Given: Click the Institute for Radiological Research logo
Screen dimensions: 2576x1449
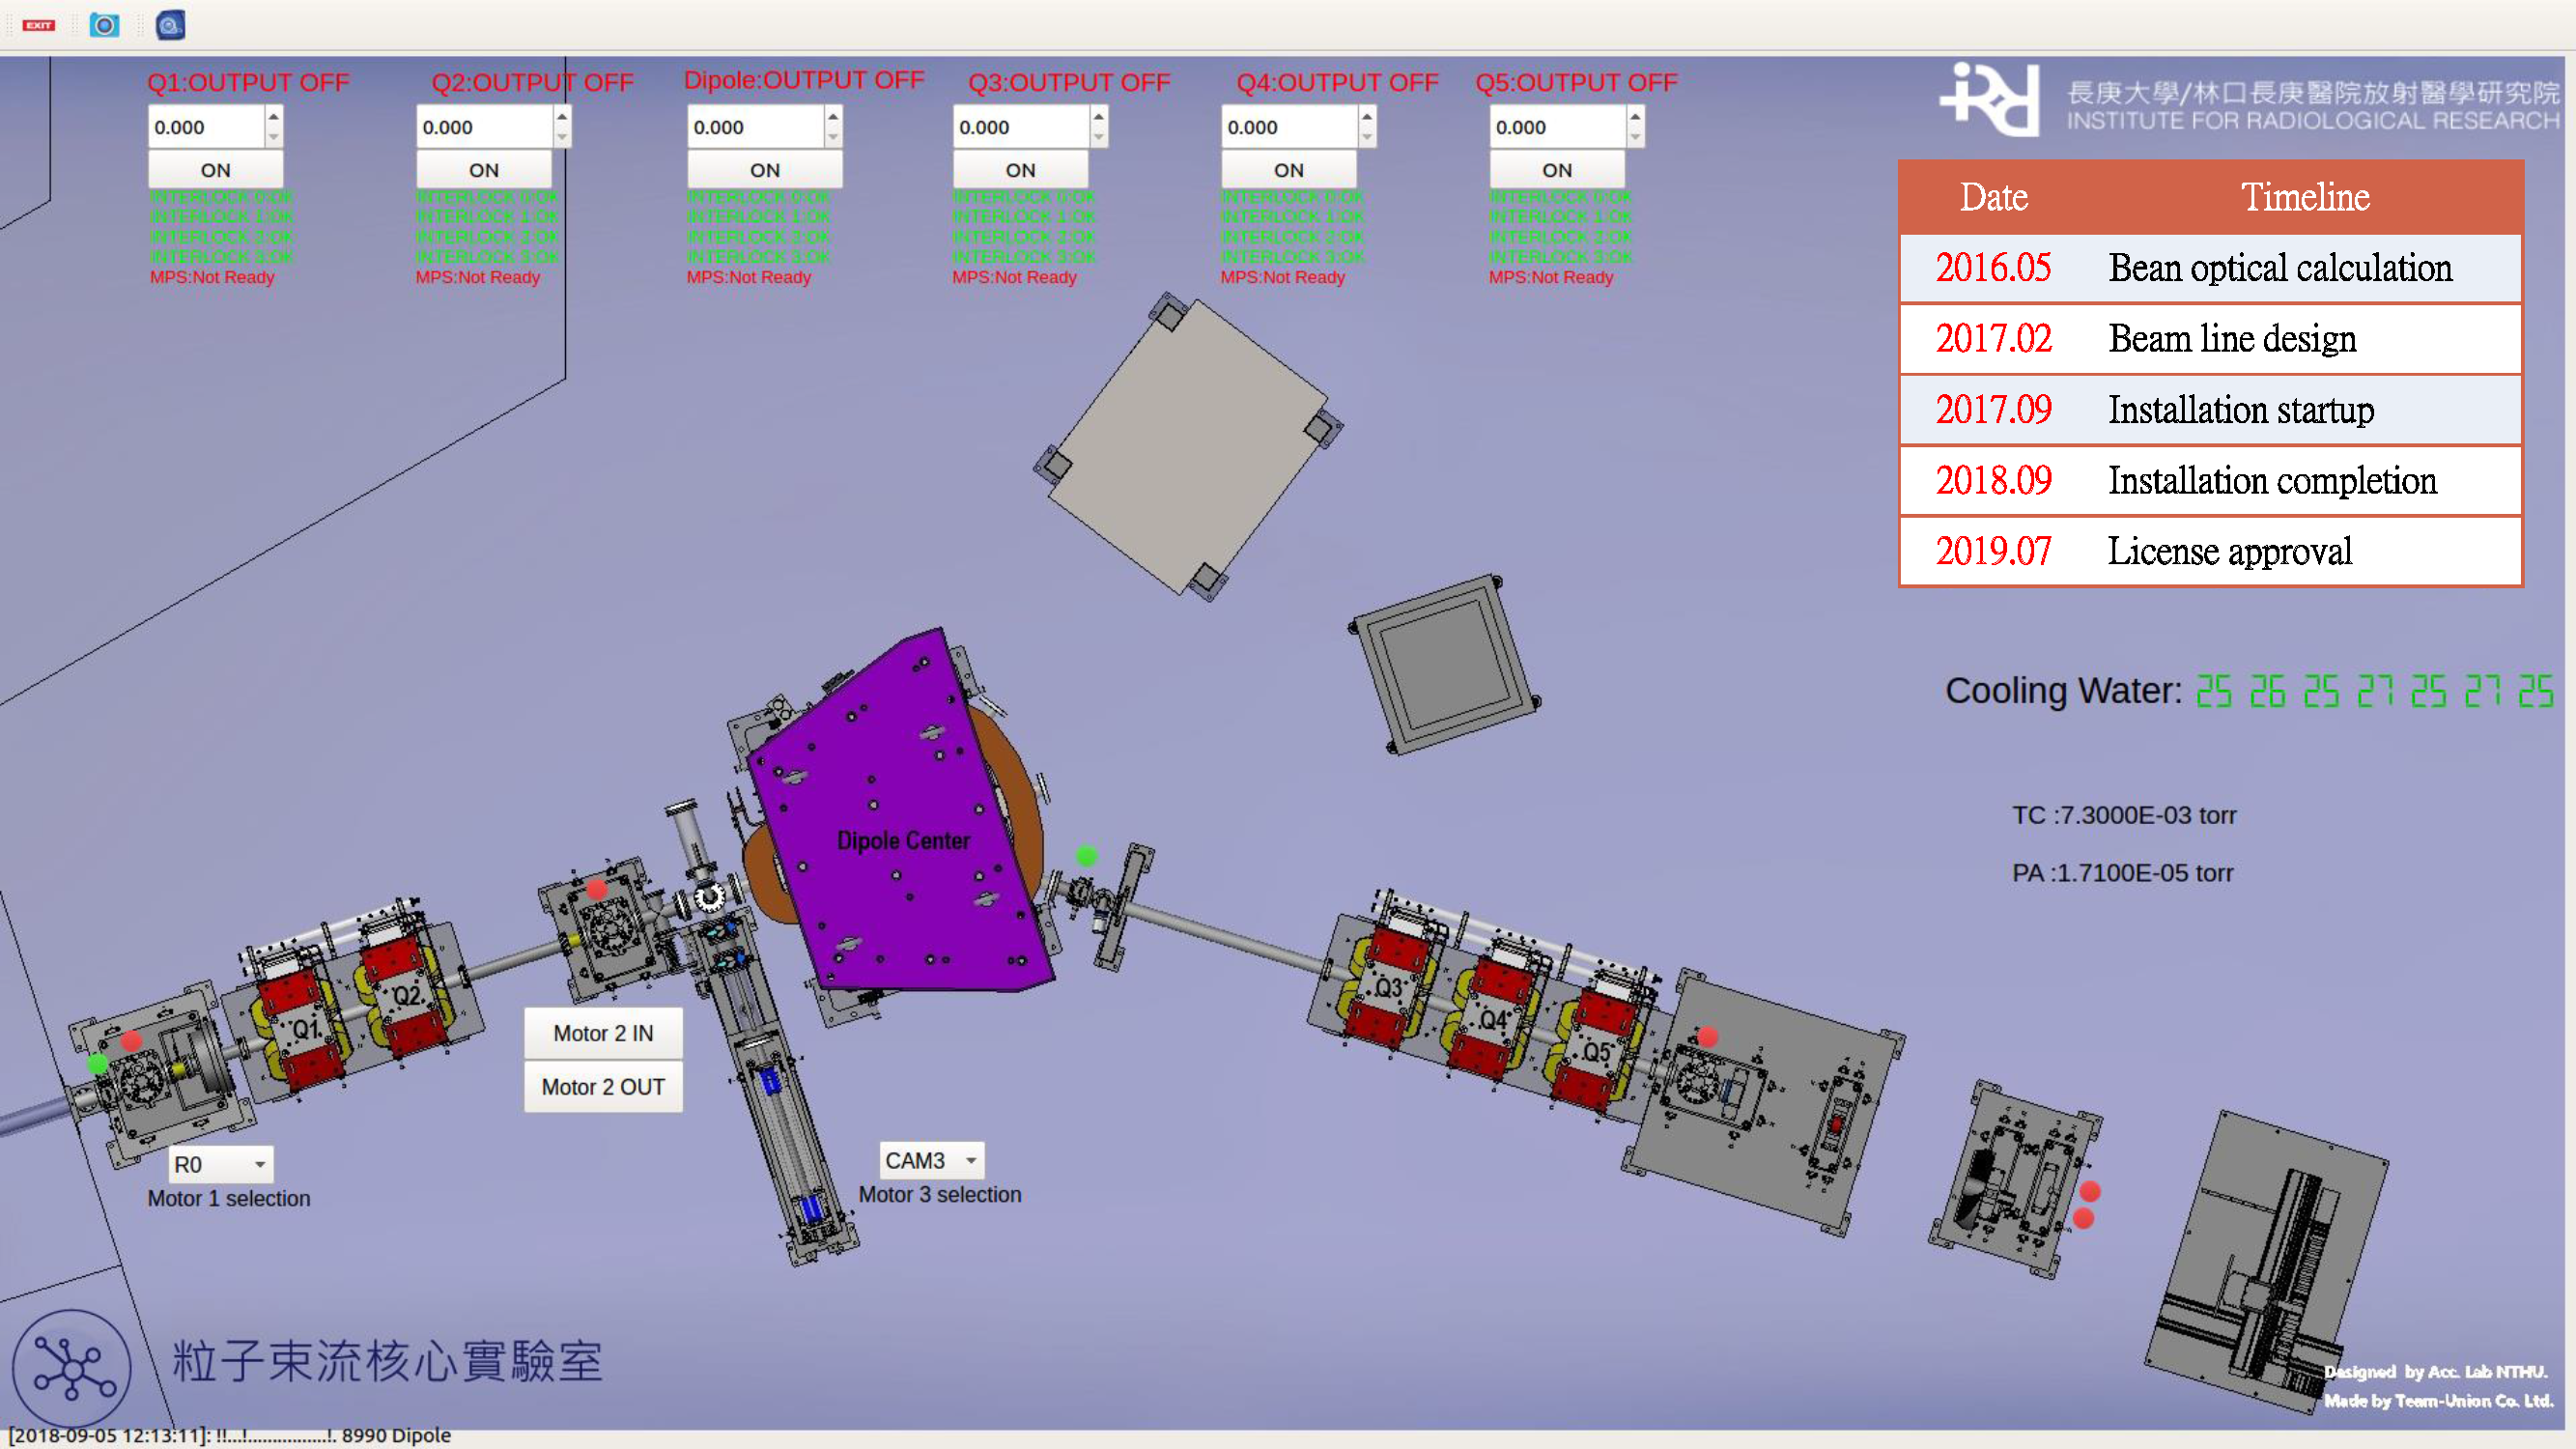Looking at the screenshot, I should [x=1991, y=100].
